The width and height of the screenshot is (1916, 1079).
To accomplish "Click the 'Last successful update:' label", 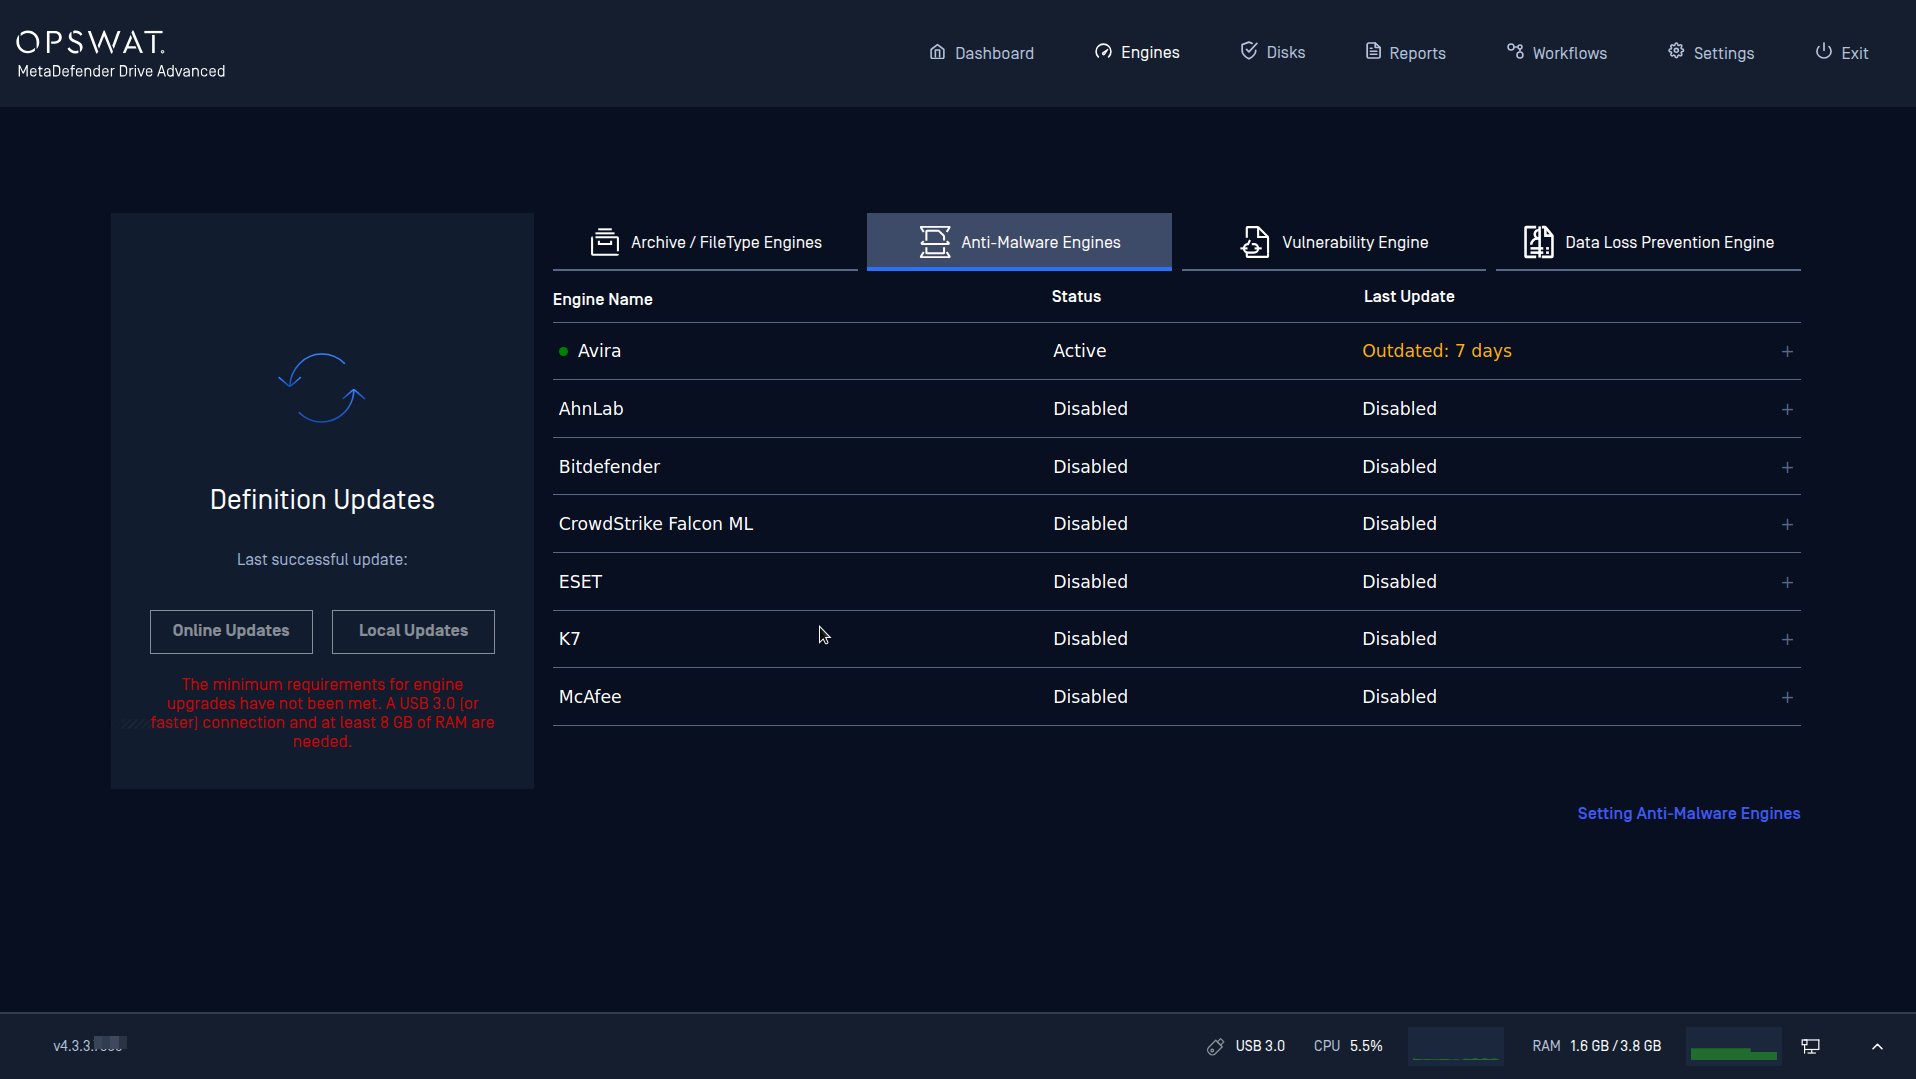I will [x=322, y=559].
